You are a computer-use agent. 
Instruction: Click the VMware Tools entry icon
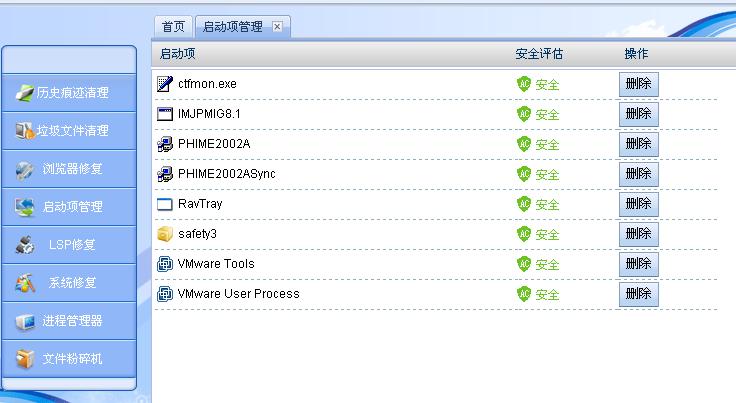click(165, 264)
